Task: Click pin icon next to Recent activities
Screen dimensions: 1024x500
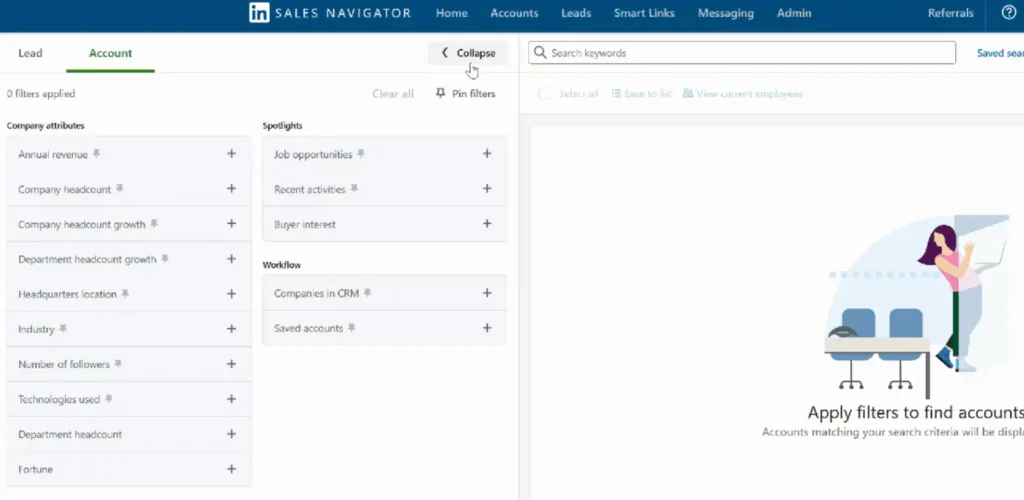Action: click(354, 189)
